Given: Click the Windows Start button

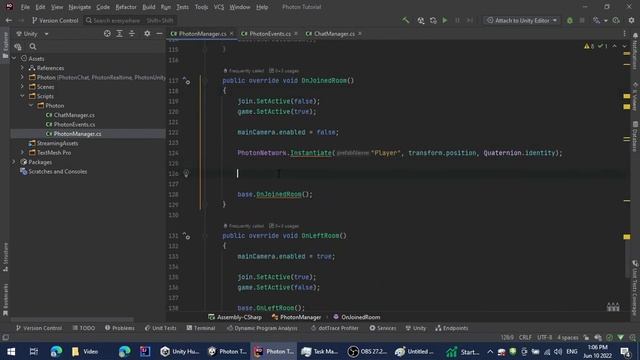Looking at the screenshot, I should (x=11, y=351).
